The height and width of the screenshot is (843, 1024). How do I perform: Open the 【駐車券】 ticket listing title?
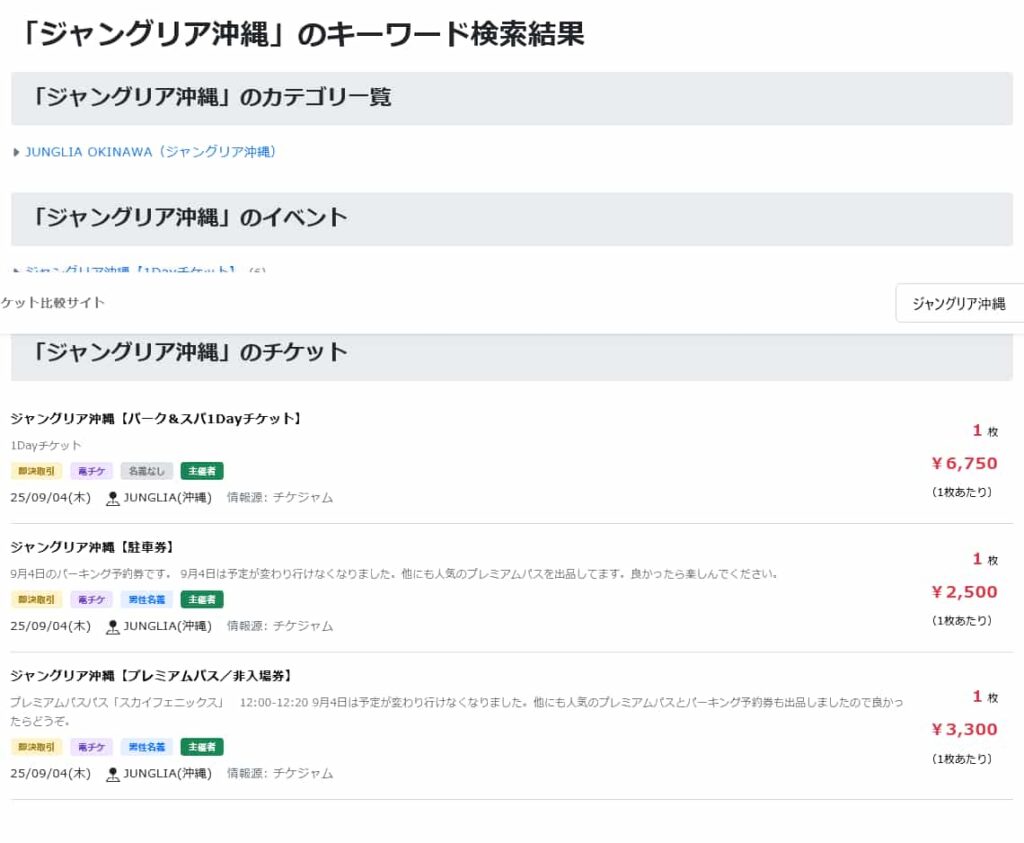[x=92, y=547]
